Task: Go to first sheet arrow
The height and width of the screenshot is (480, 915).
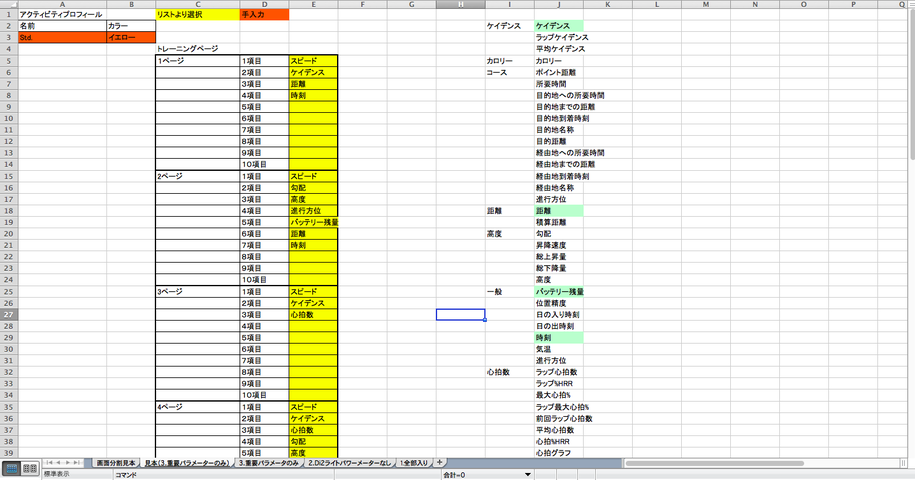Action: [50, 463]
